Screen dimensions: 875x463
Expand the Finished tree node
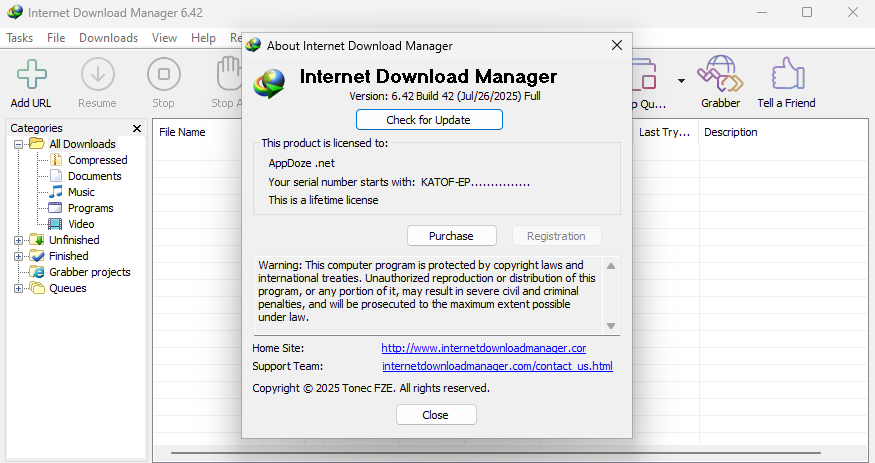(x=18, y=257)
